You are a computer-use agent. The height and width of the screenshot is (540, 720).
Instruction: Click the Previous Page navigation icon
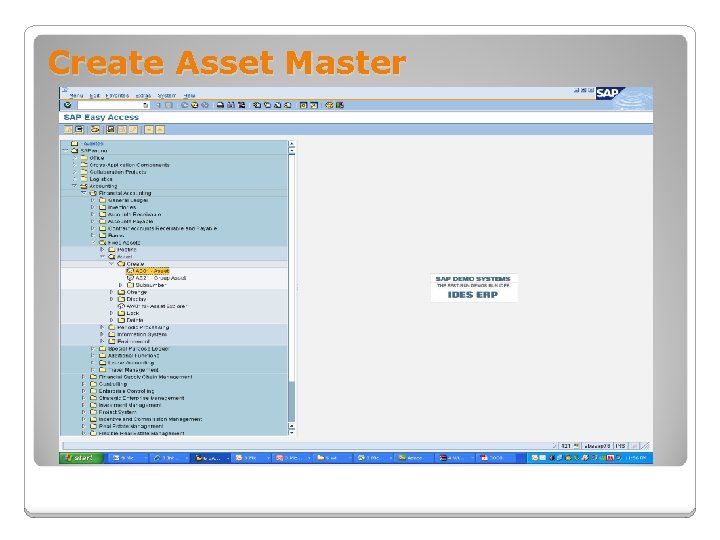(267, 105)
